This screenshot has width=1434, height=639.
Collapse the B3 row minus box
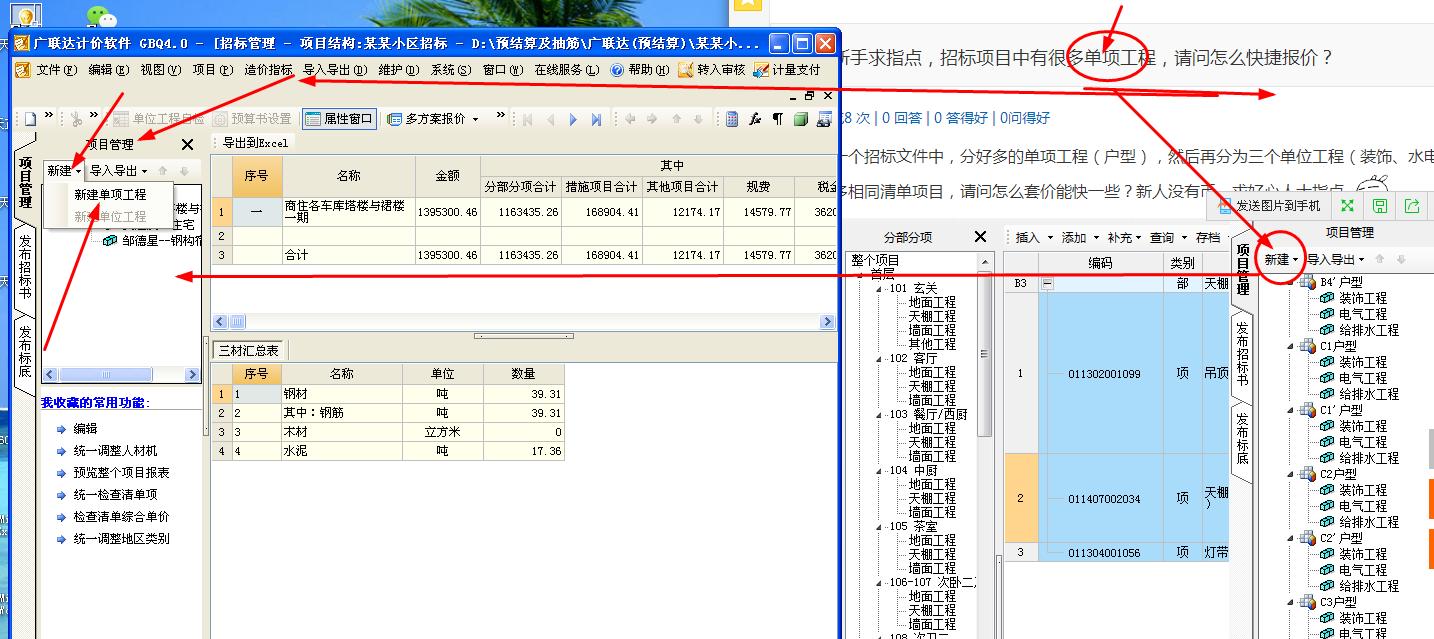click(1047, 284)
